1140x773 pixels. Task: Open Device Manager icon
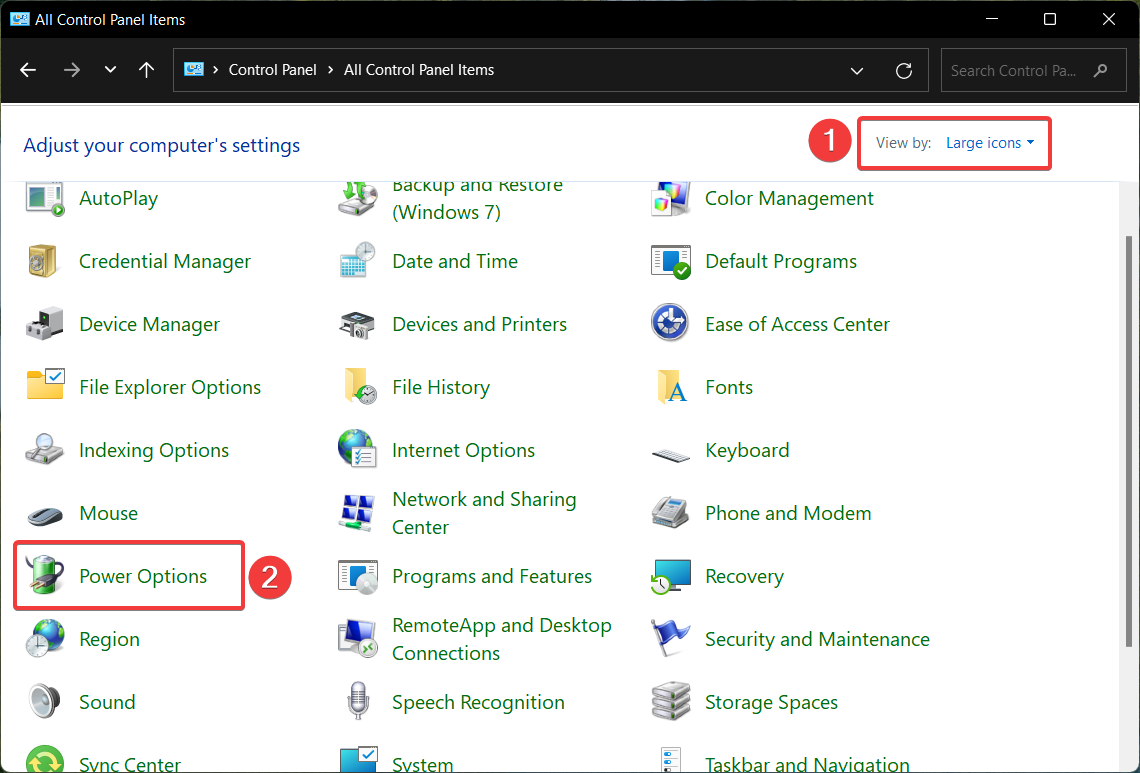coord(45,325)
